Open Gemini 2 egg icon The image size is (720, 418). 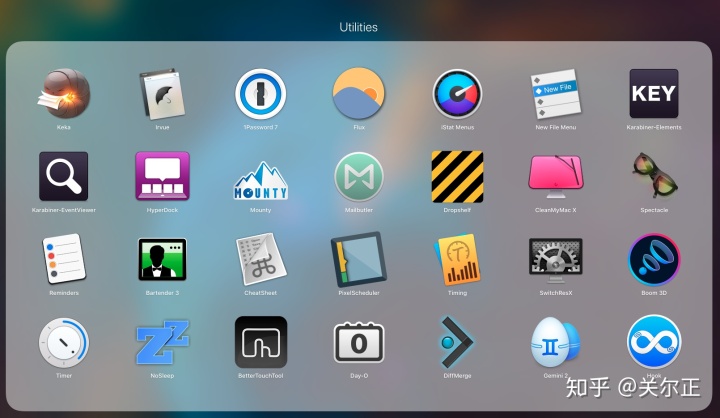pos(556,342)
